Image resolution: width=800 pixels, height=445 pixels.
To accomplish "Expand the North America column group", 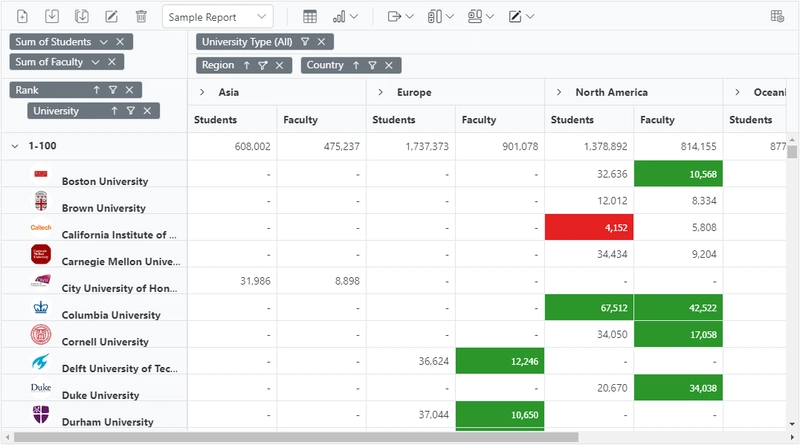I will click(559, 92).
